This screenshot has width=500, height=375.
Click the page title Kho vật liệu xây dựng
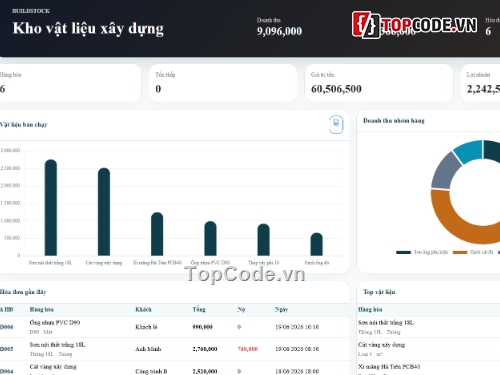88,29
